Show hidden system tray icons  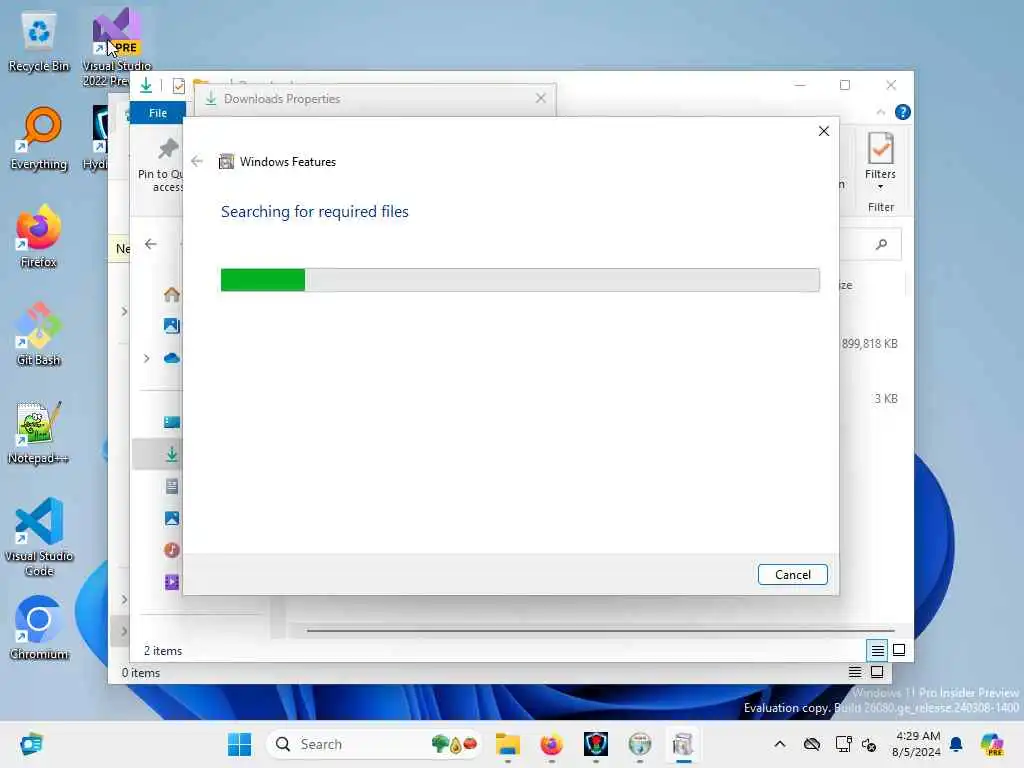tap(780, 744)
